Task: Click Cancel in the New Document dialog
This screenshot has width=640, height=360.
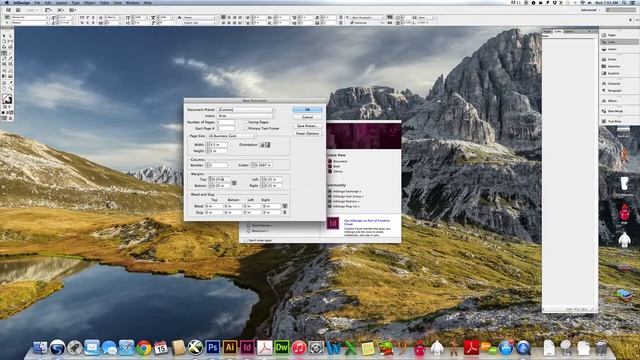Action: coord(307,117)
